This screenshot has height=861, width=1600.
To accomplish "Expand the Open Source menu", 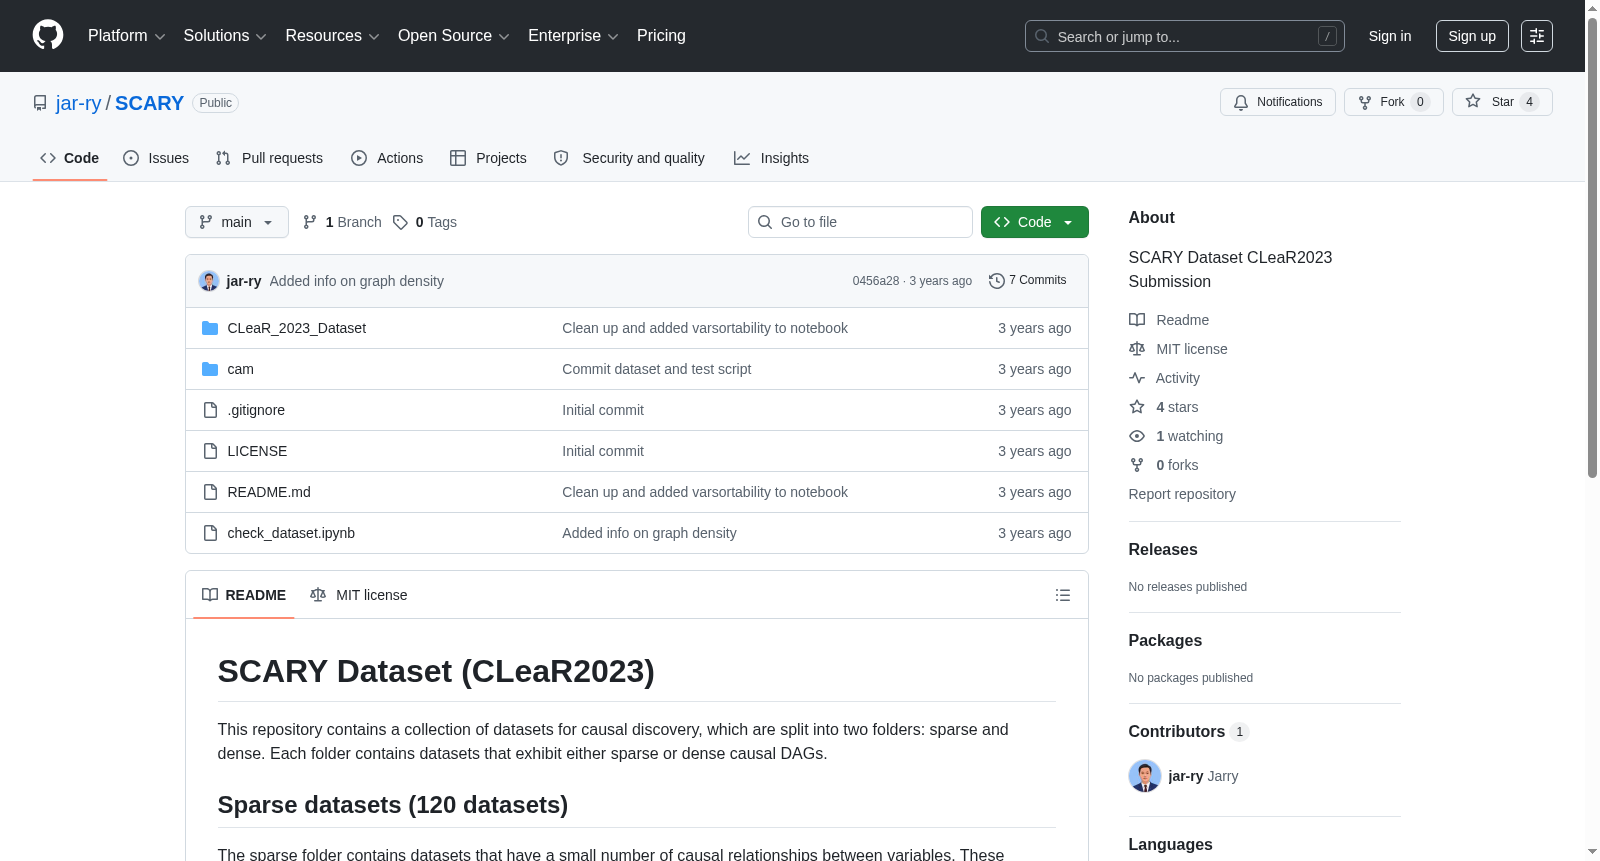I will (x=454, y=36).
